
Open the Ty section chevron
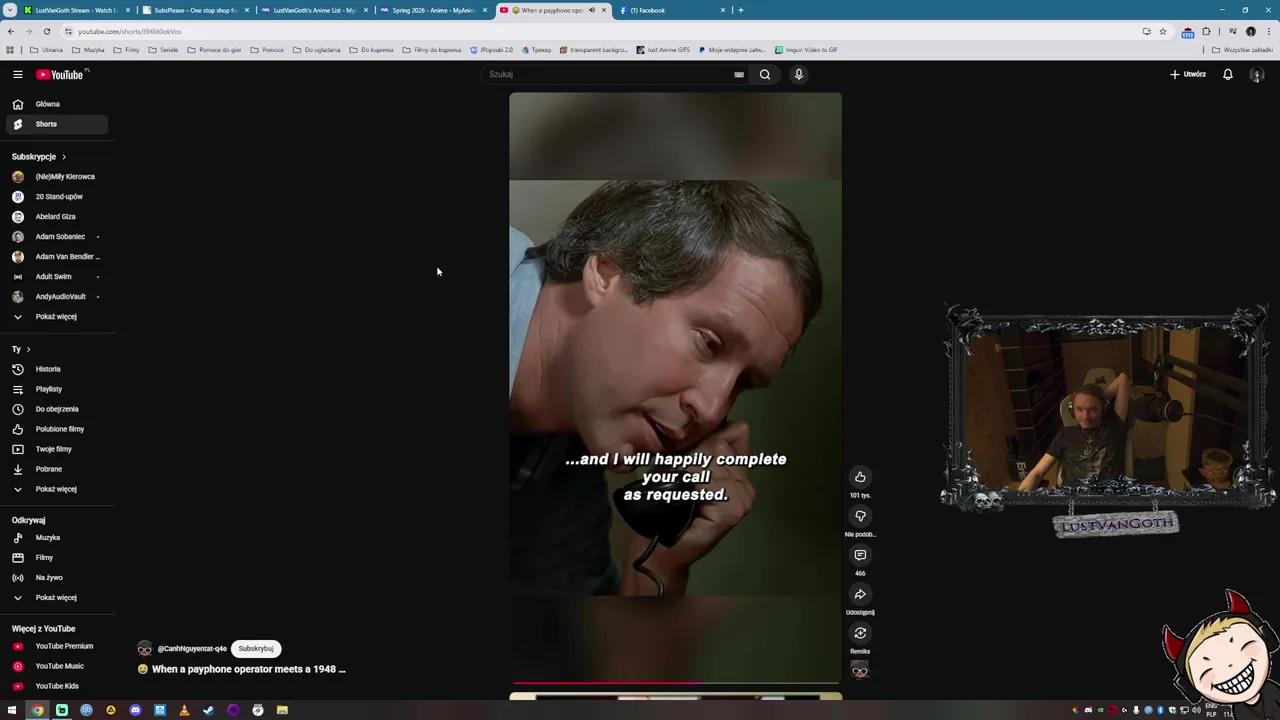point(28,349)
